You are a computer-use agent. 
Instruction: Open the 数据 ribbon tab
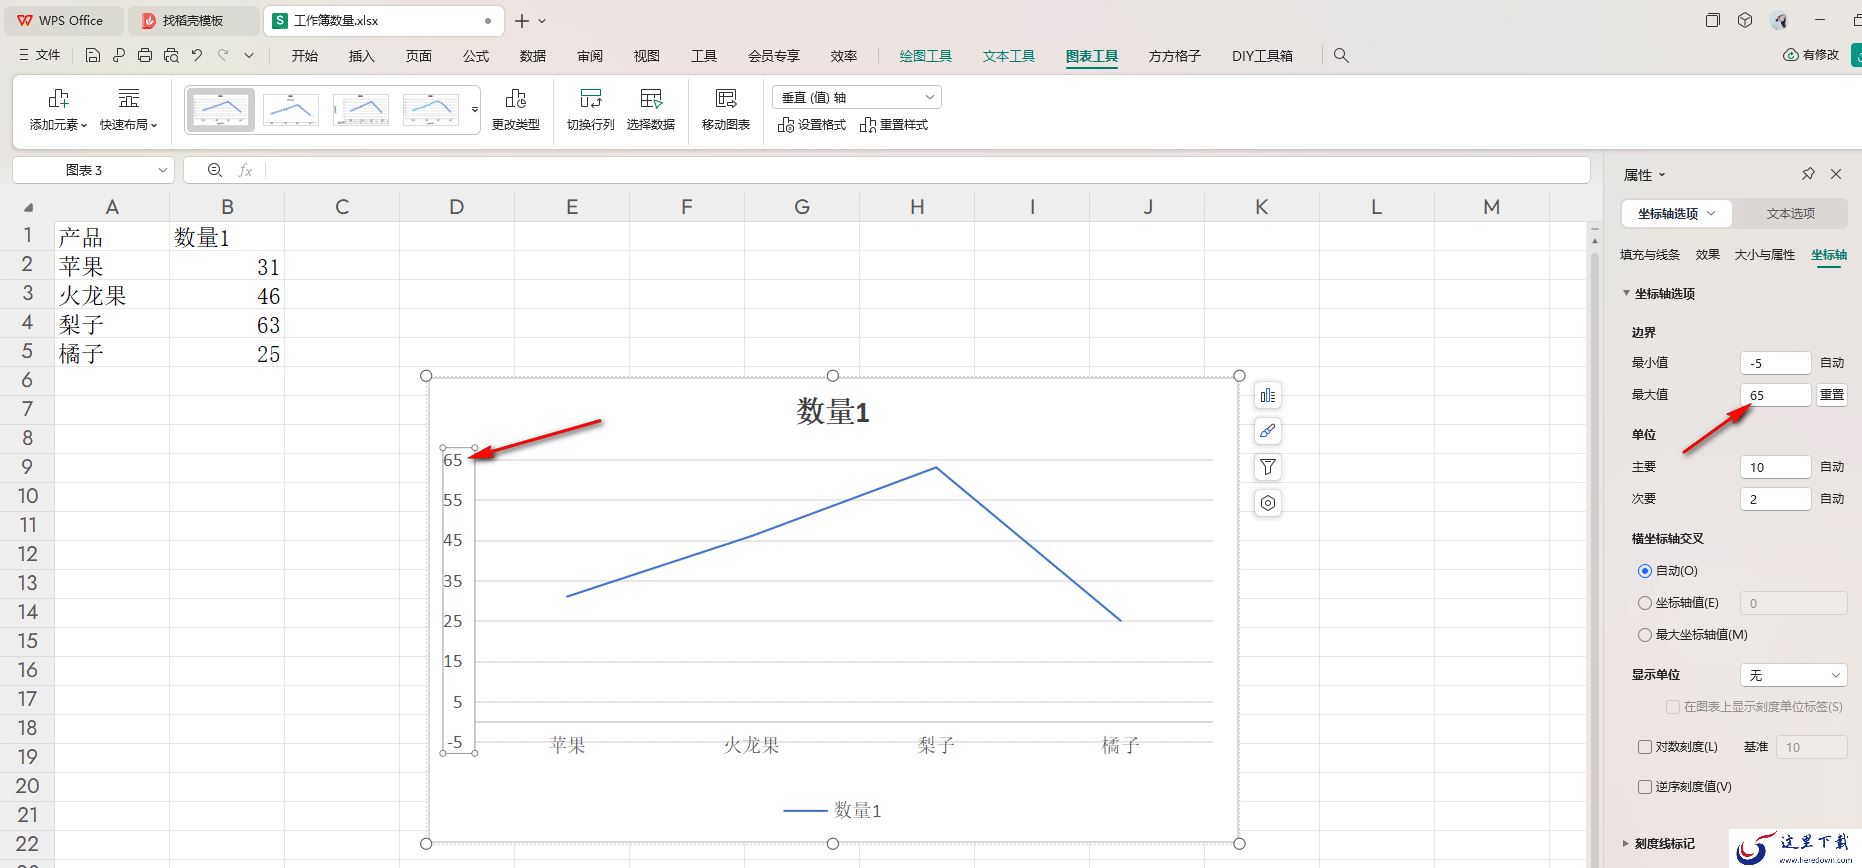(533, 56)
